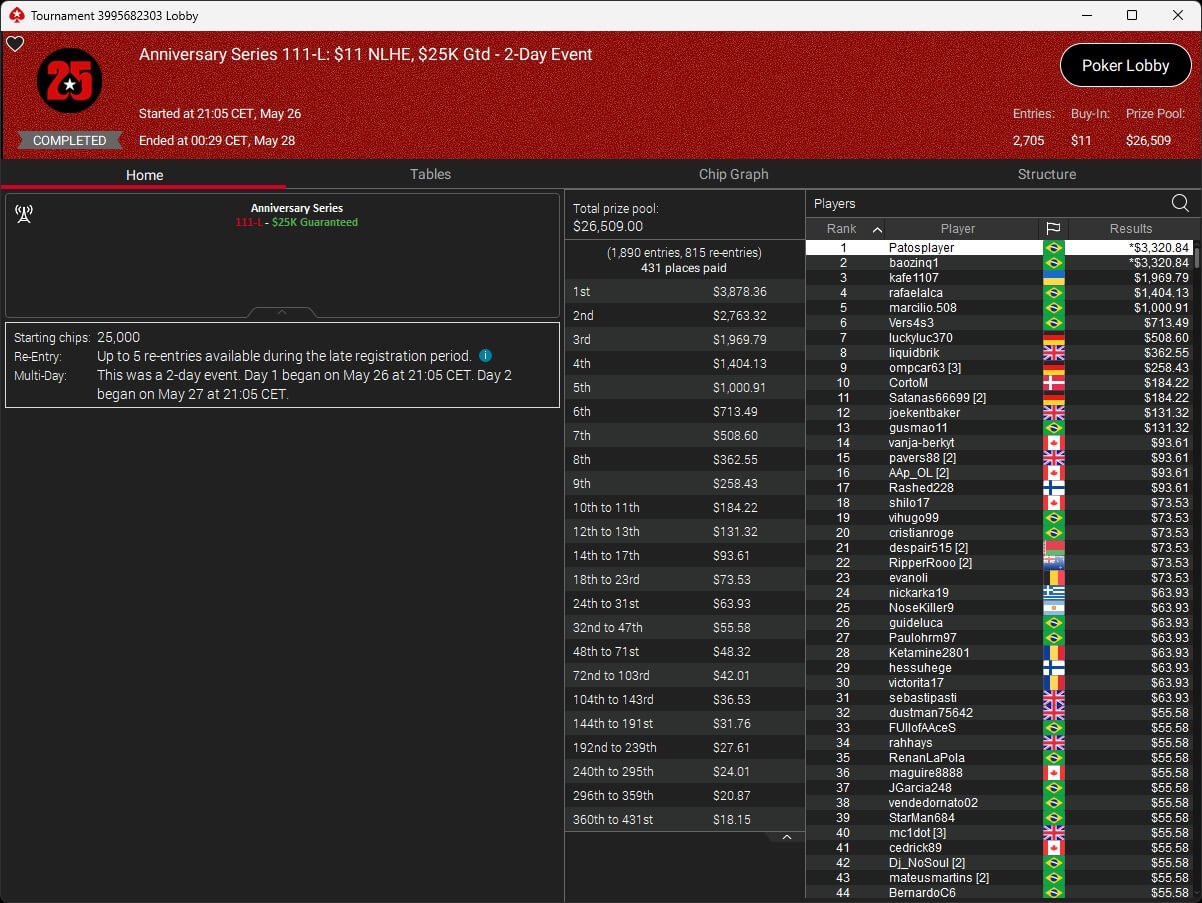Select player baozinq1 row

(1000, 262)
